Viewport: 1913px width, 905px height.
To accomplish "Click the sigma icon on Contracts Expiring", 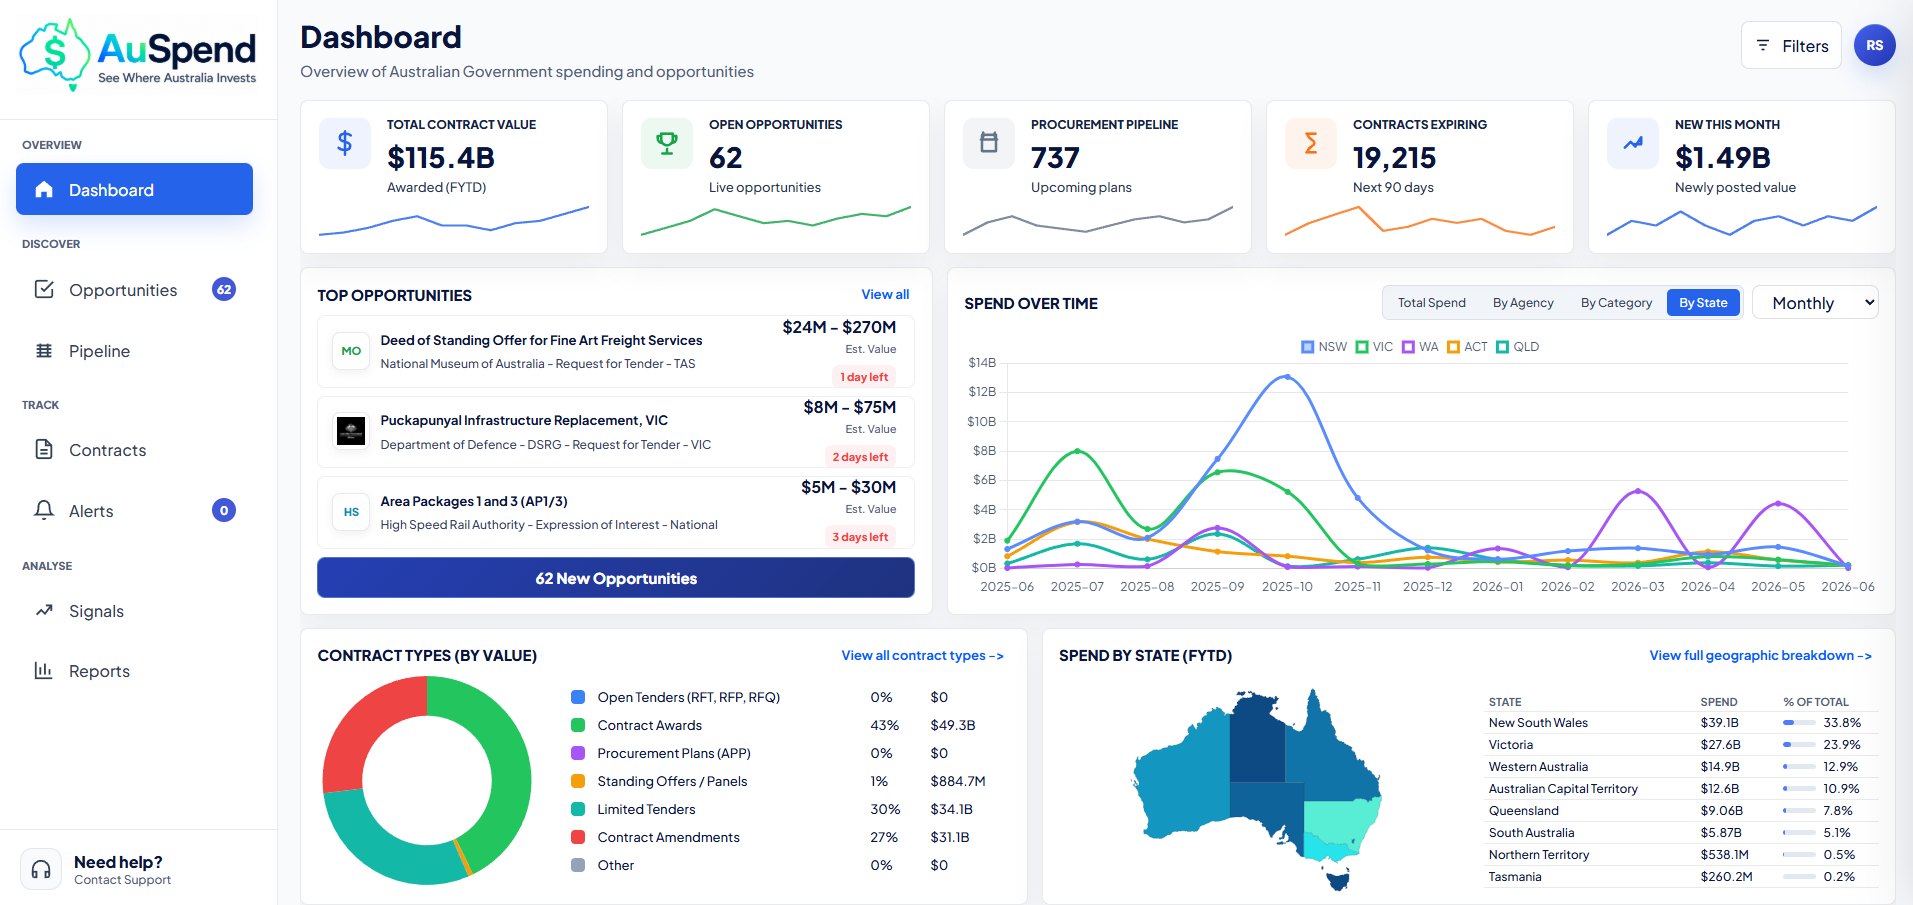I will [1311, 143].
